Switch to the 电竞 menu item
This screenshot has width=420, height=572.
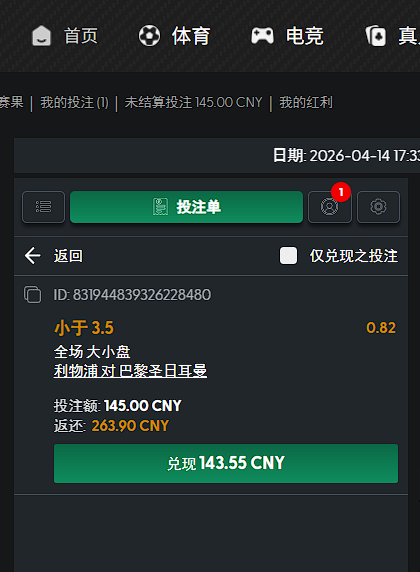305,36
